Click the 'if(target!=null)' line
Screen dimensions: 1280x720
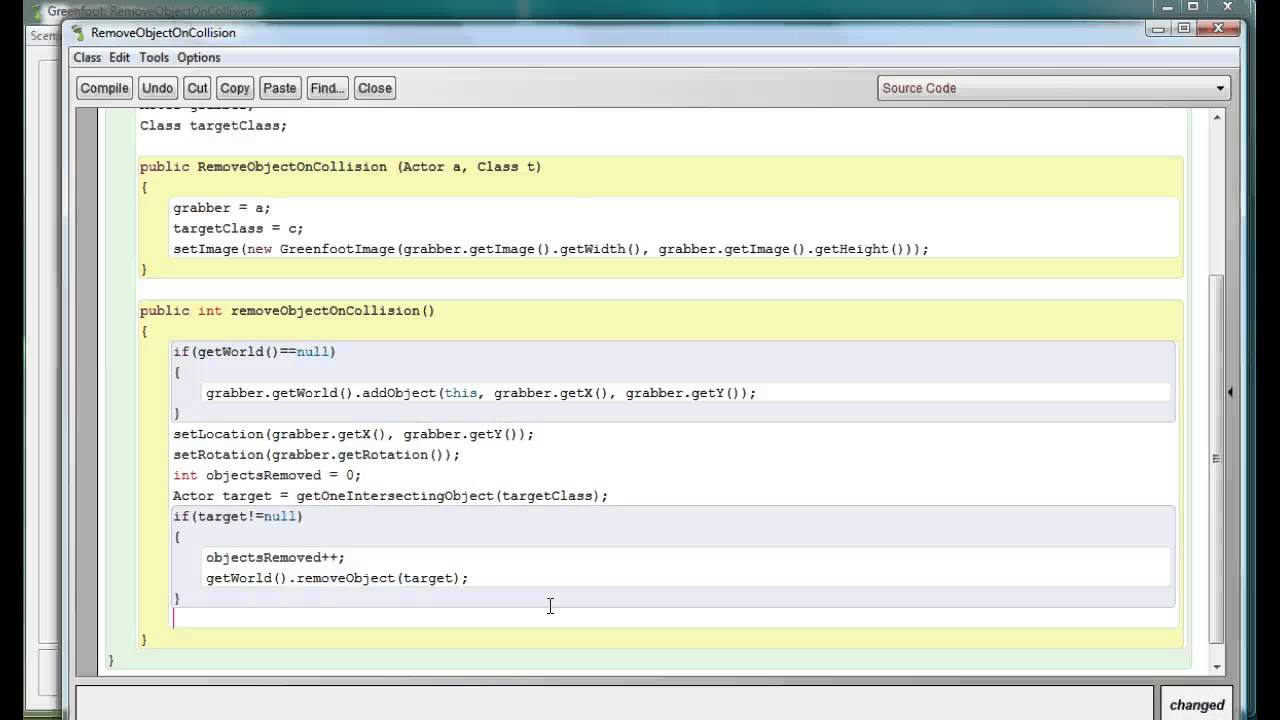click(237, 516)
